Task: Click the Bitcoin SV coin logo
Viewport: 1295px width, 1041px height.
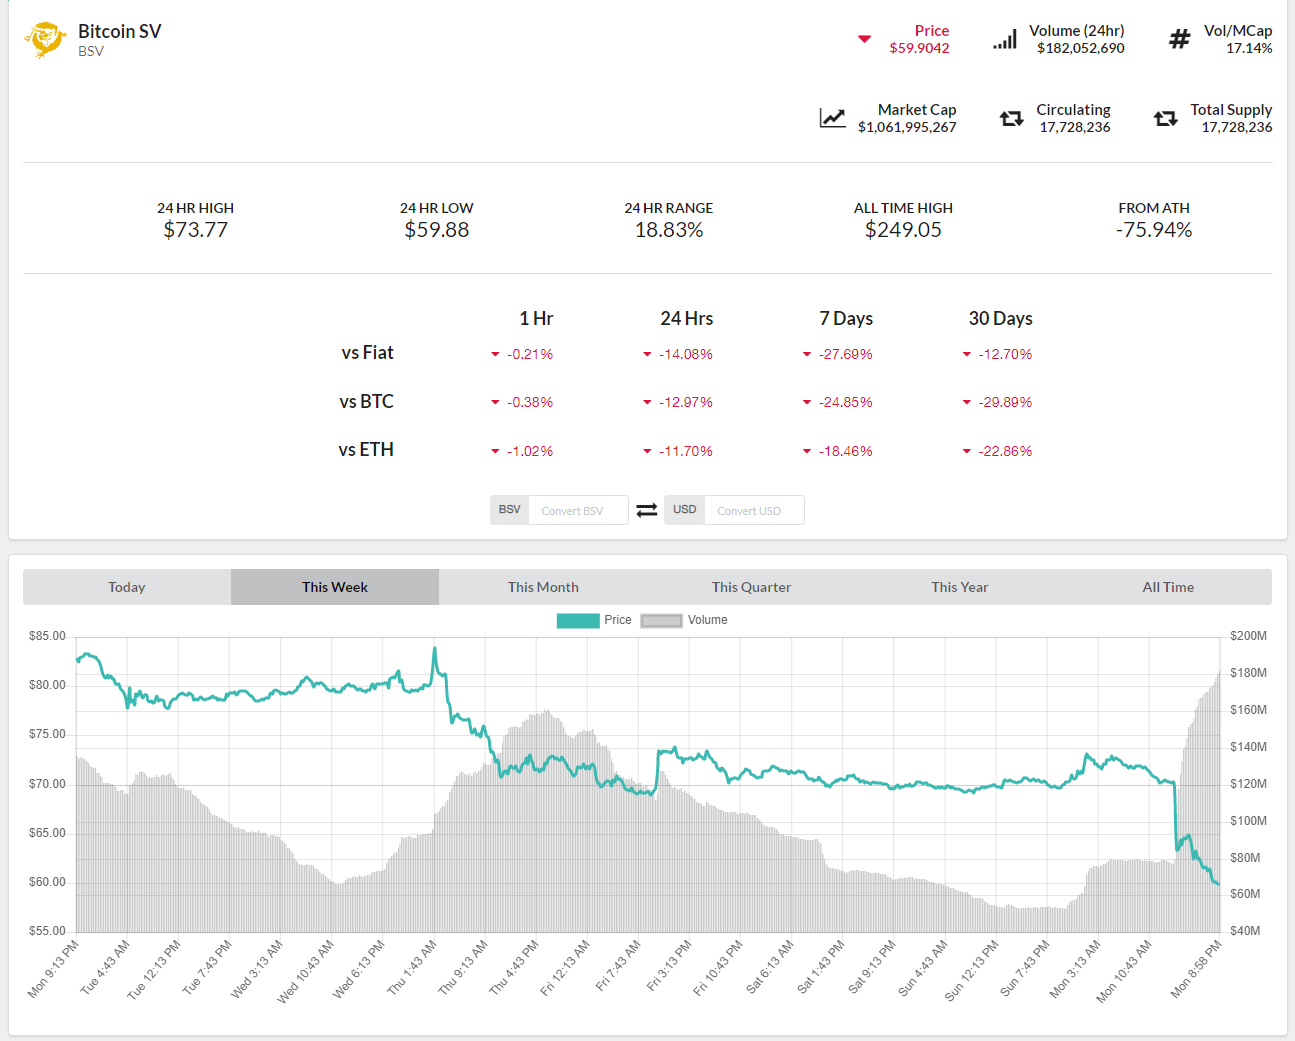Action: point(45,39)
